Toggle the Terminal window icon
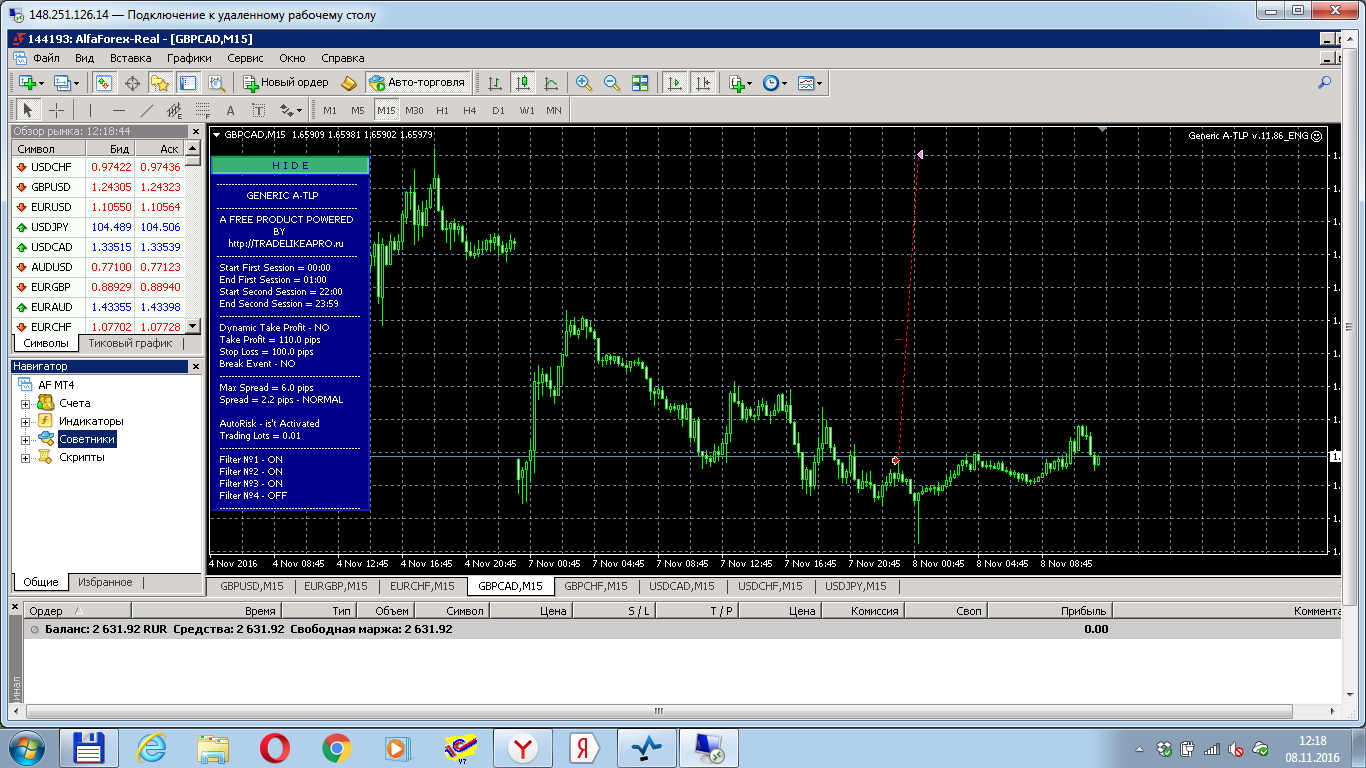Image resolution: width=1366 pixels, height=768 pixels. point(188,83)
